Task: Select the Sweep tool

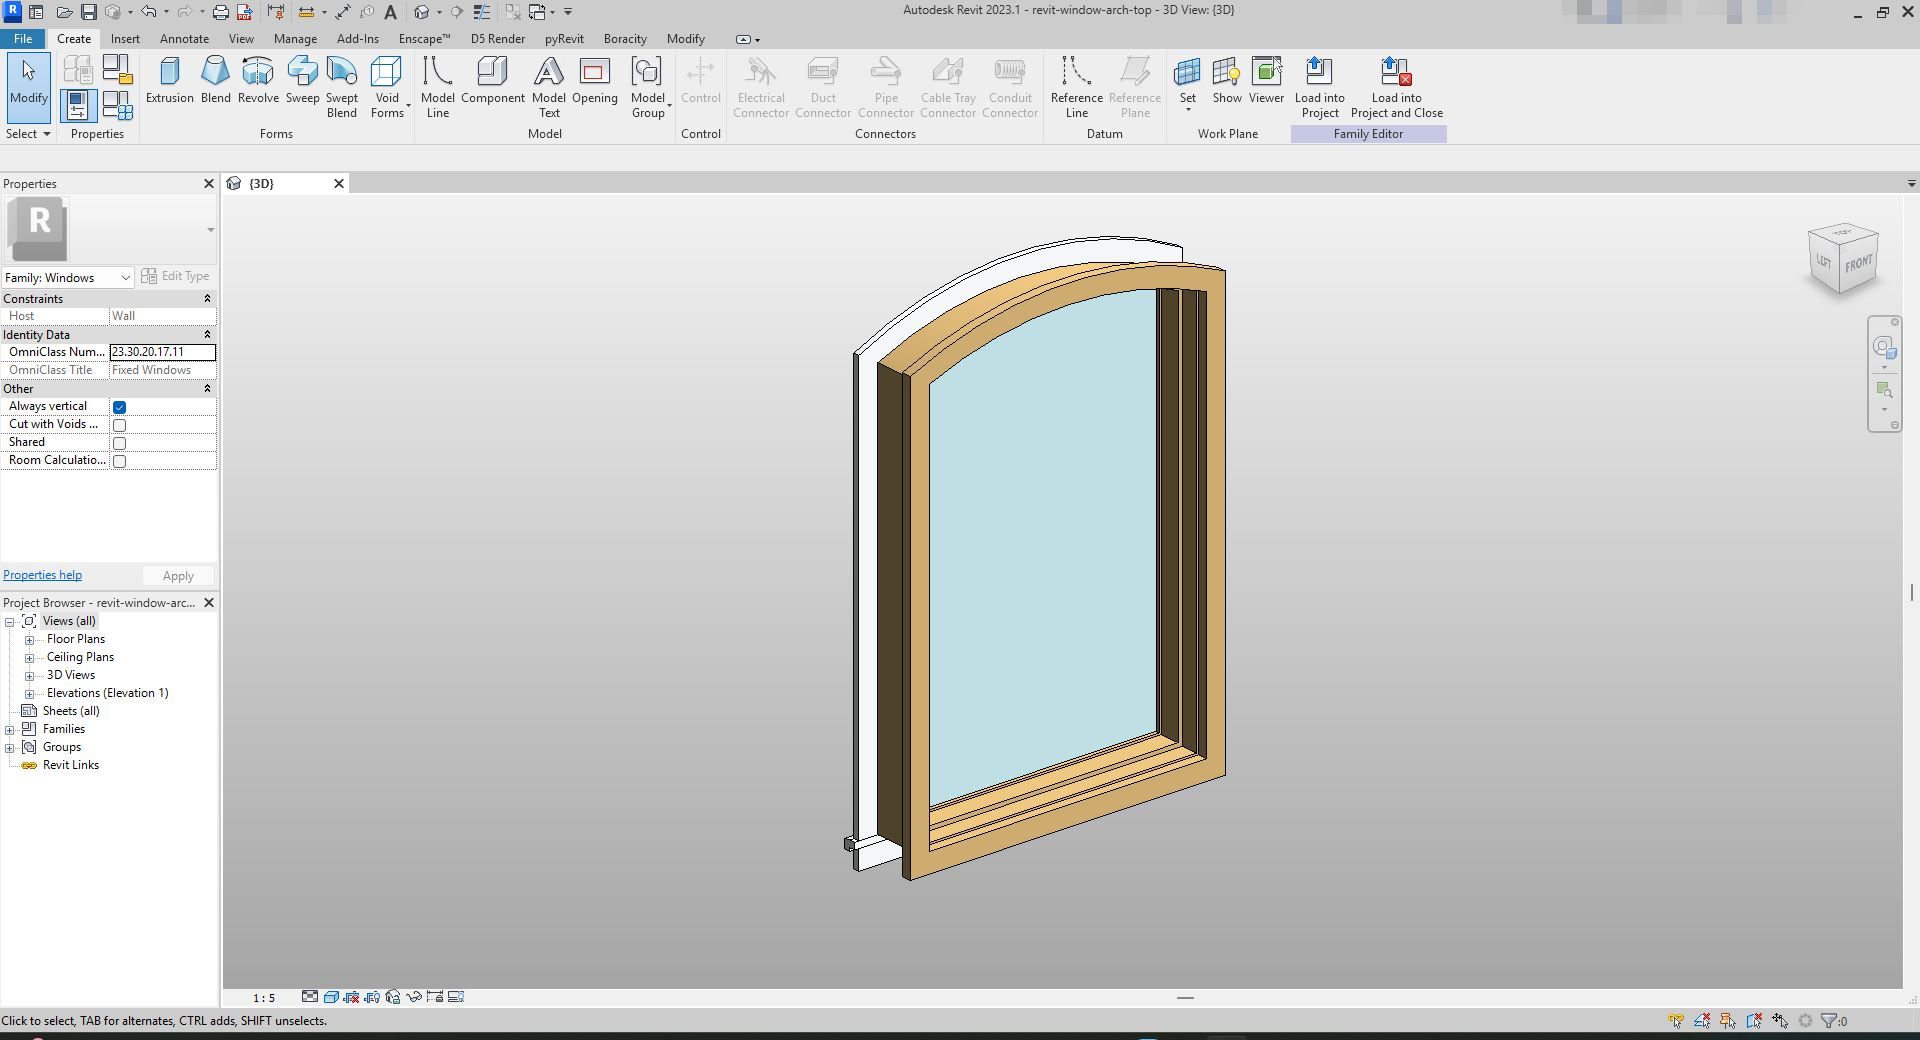Action: pyautogui.click(x=302, y=80)
